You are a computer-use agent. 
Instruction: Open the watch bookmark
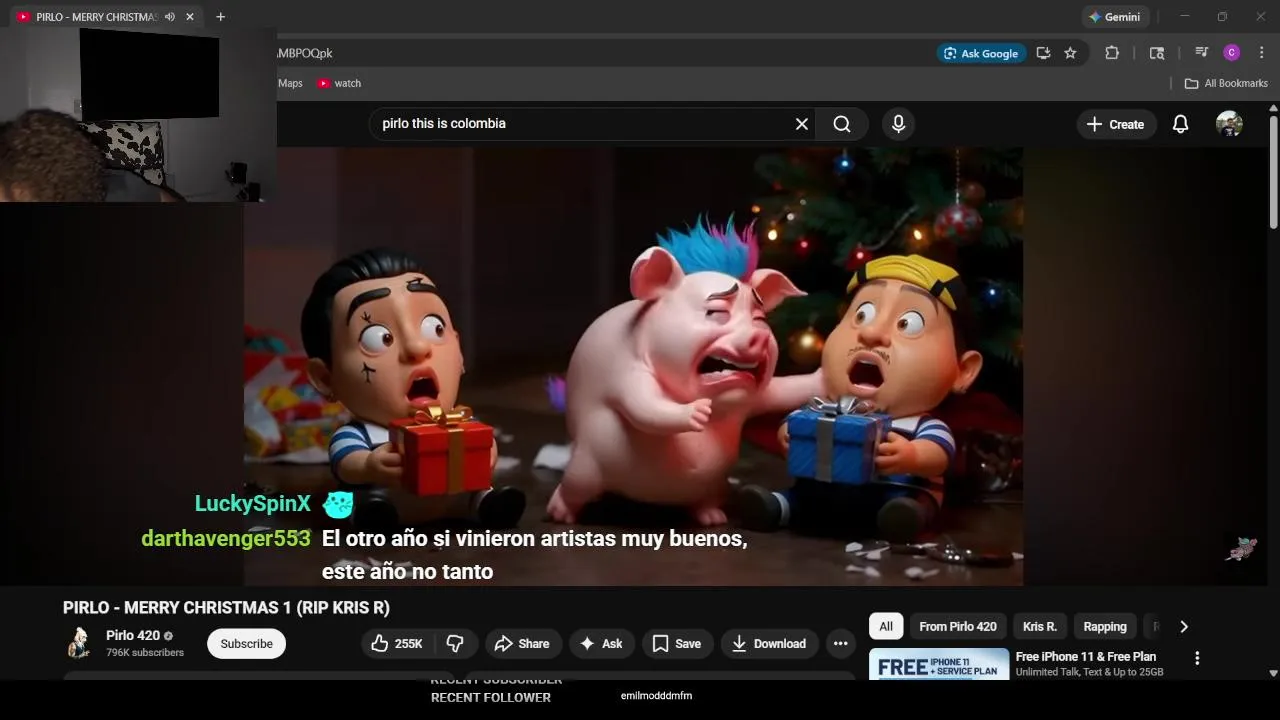coord(339,83)
